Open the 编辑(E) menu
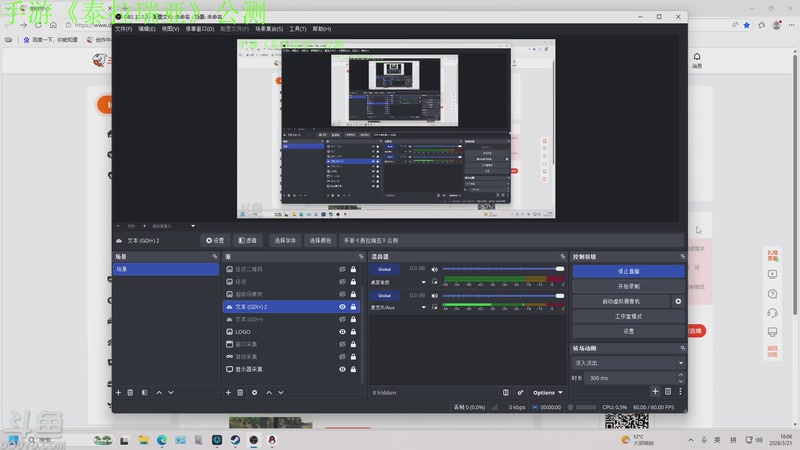The width and height of the screenshot is (800, 450). click(146, 29)
